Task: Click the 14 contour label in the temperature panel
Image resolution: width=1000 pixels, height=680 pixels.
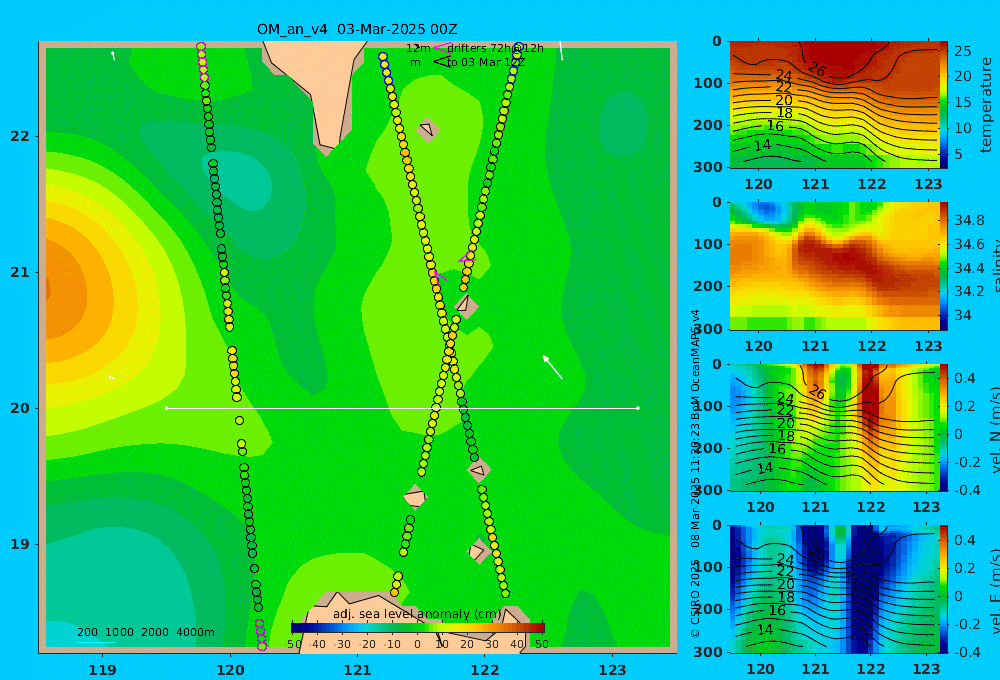Action: pos(763,145)
